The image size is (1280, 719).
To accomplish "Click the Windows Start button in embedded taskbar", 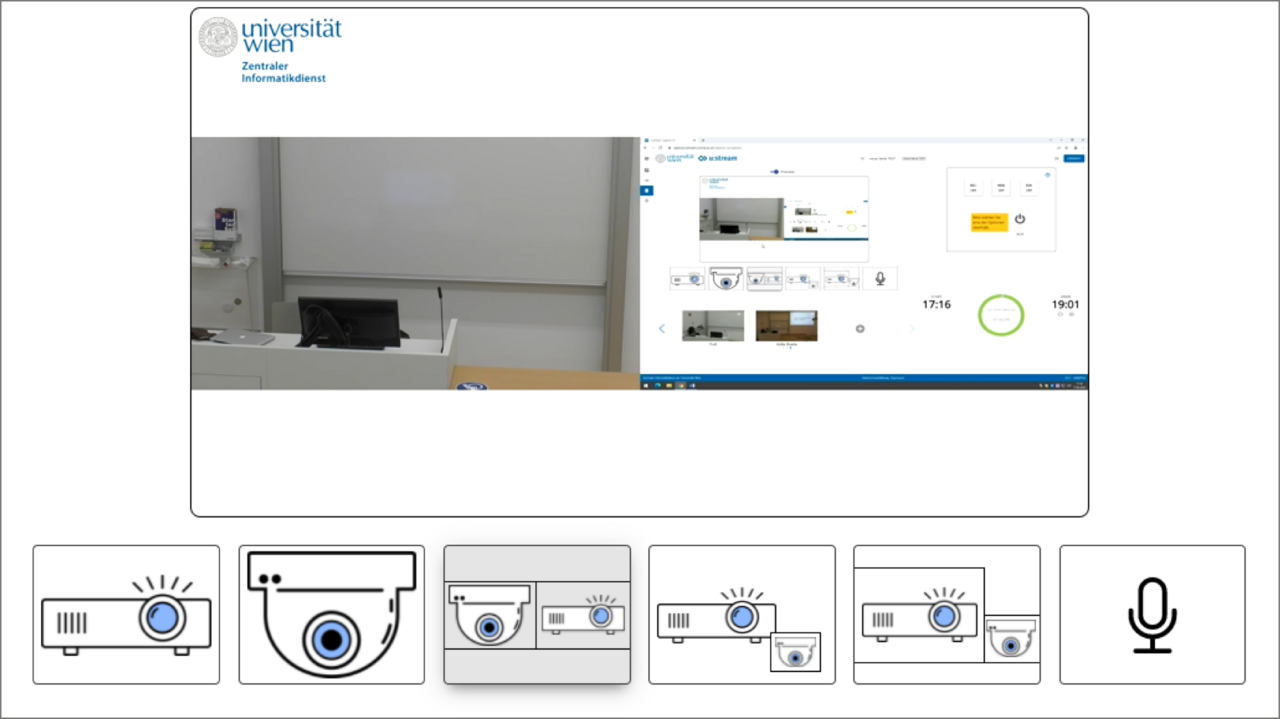I will 647,385.
